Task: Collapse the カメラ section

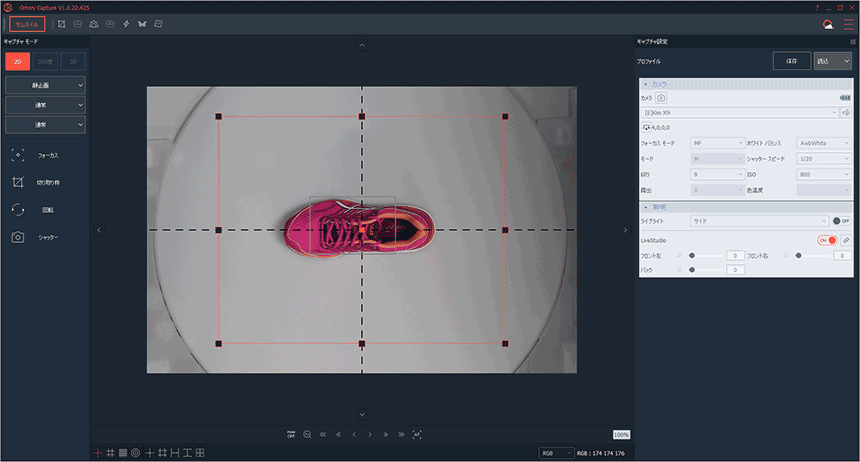Action: tap(646, 84)
